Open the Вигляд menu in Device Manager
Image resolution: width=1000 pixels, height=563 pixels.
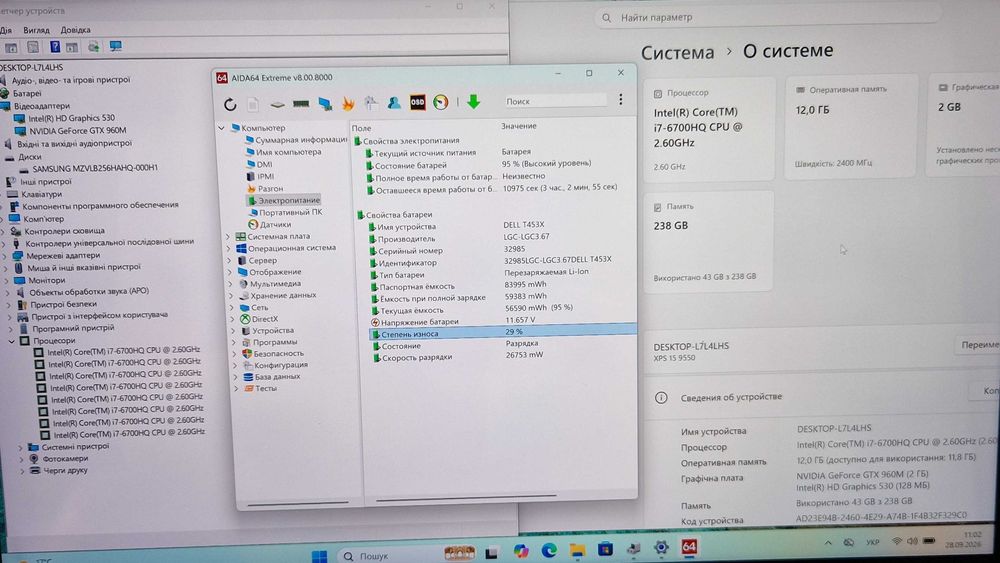(x=36, y=30)
